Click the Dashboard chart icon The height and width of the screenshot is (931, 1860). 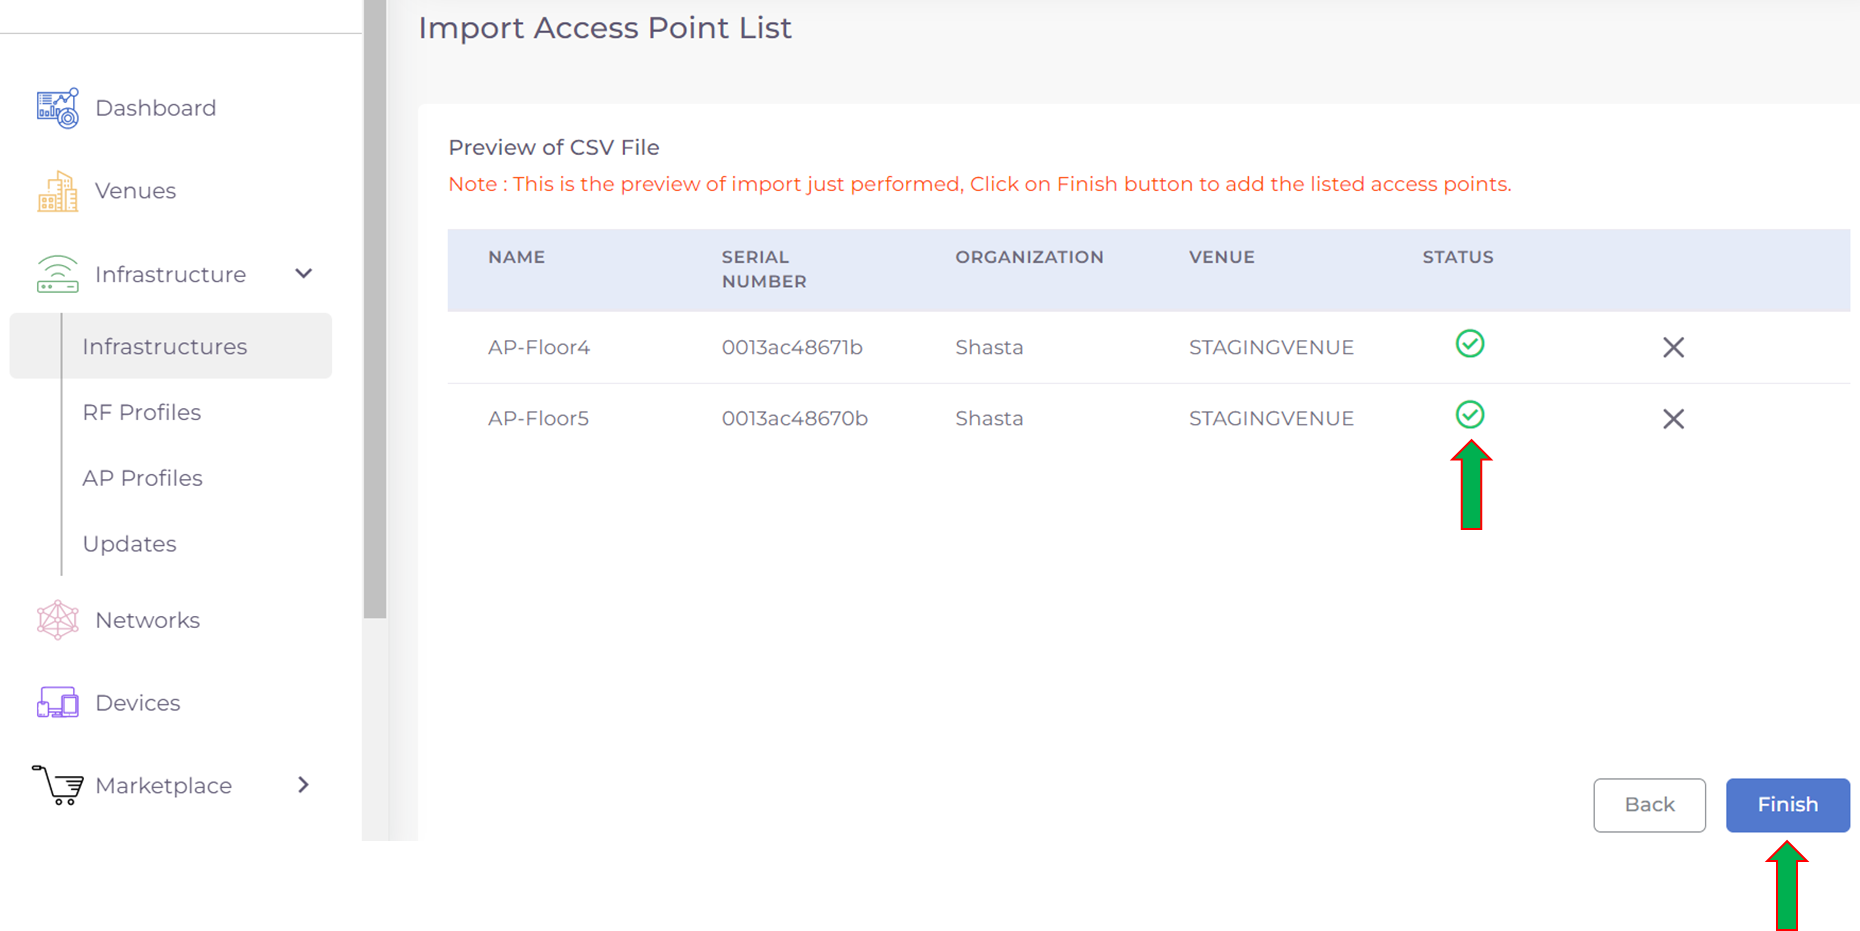click(57, 108)
